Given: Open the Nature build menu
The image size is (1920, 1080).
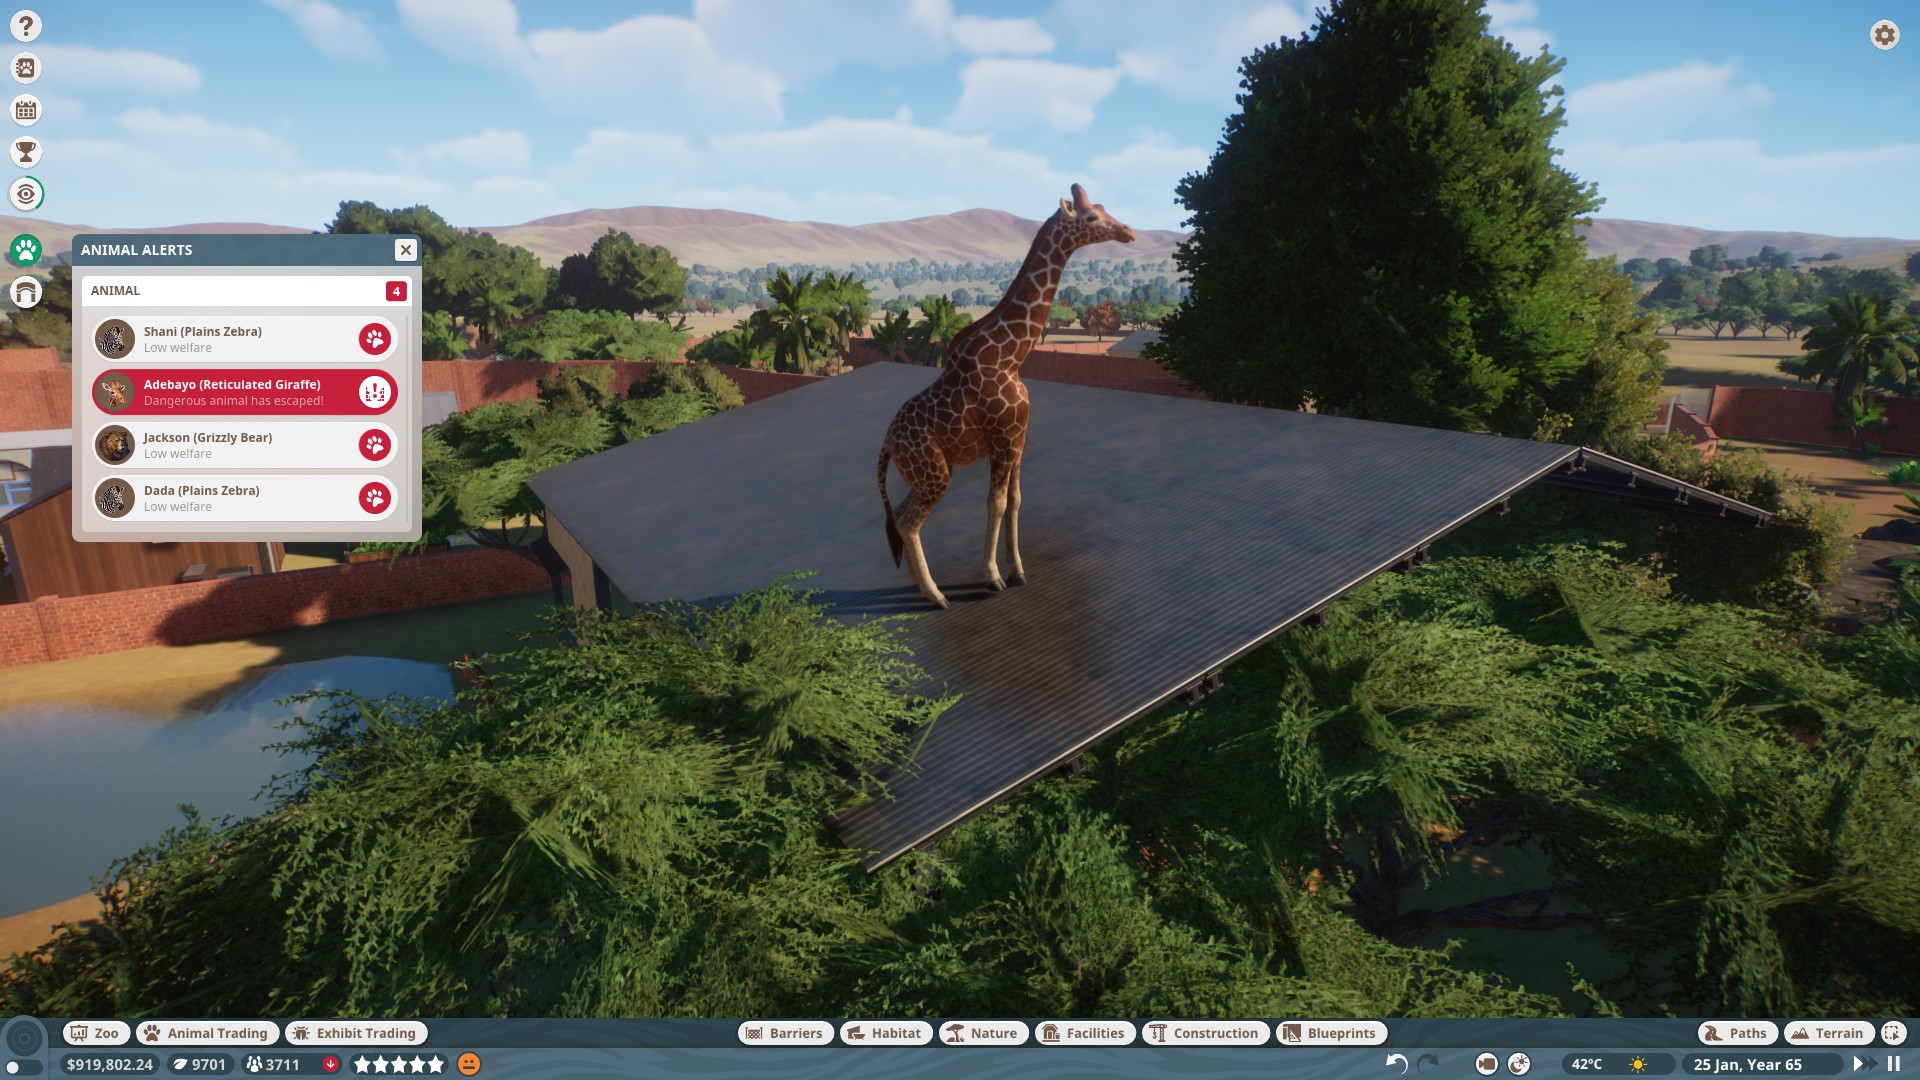Looking at the screenshot, I should click(983, 1033).
